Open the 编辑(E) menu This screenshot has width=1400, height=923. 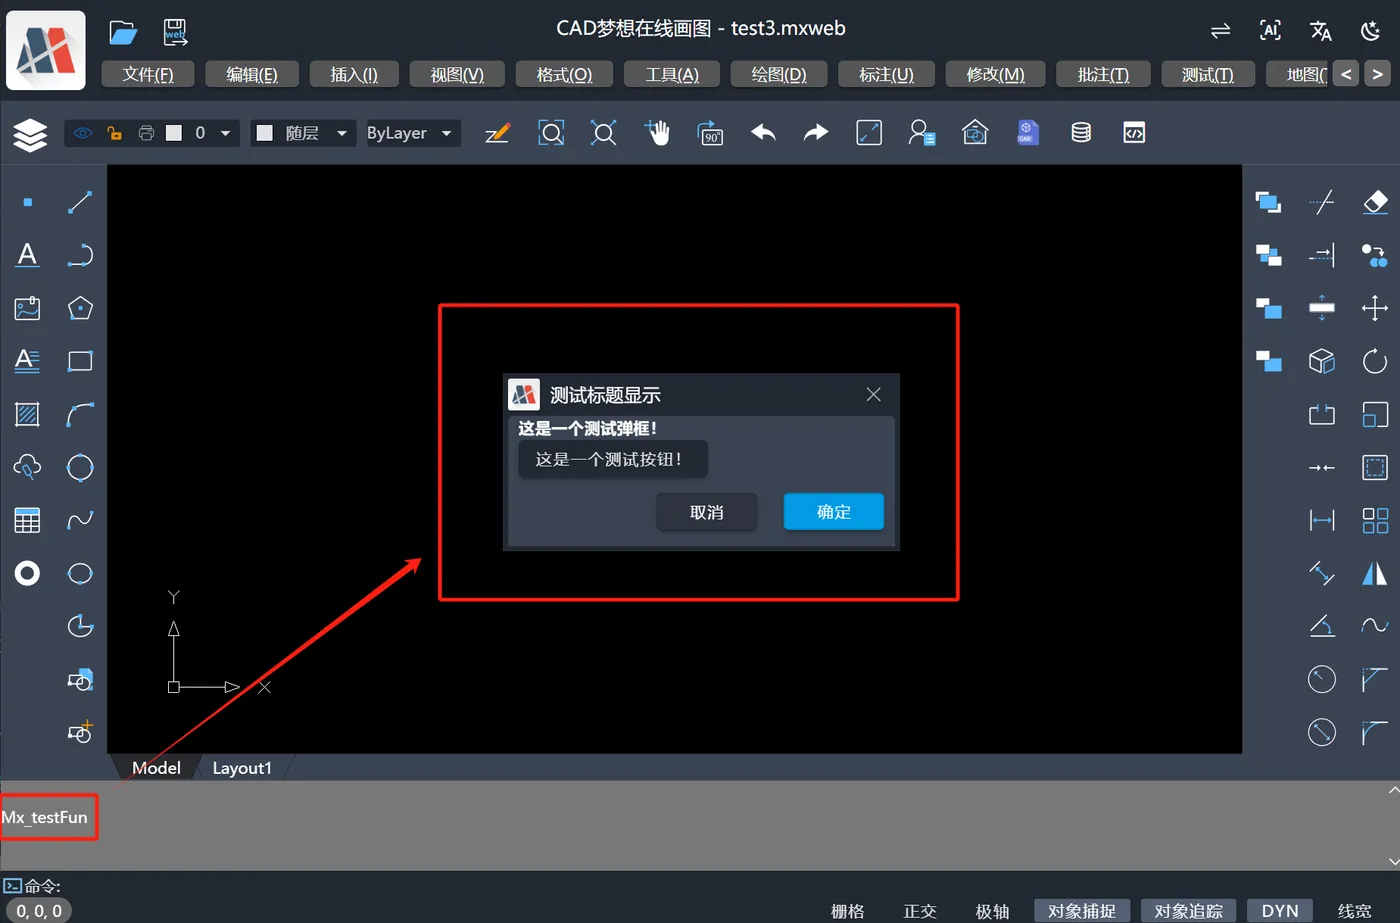(252, 75)
